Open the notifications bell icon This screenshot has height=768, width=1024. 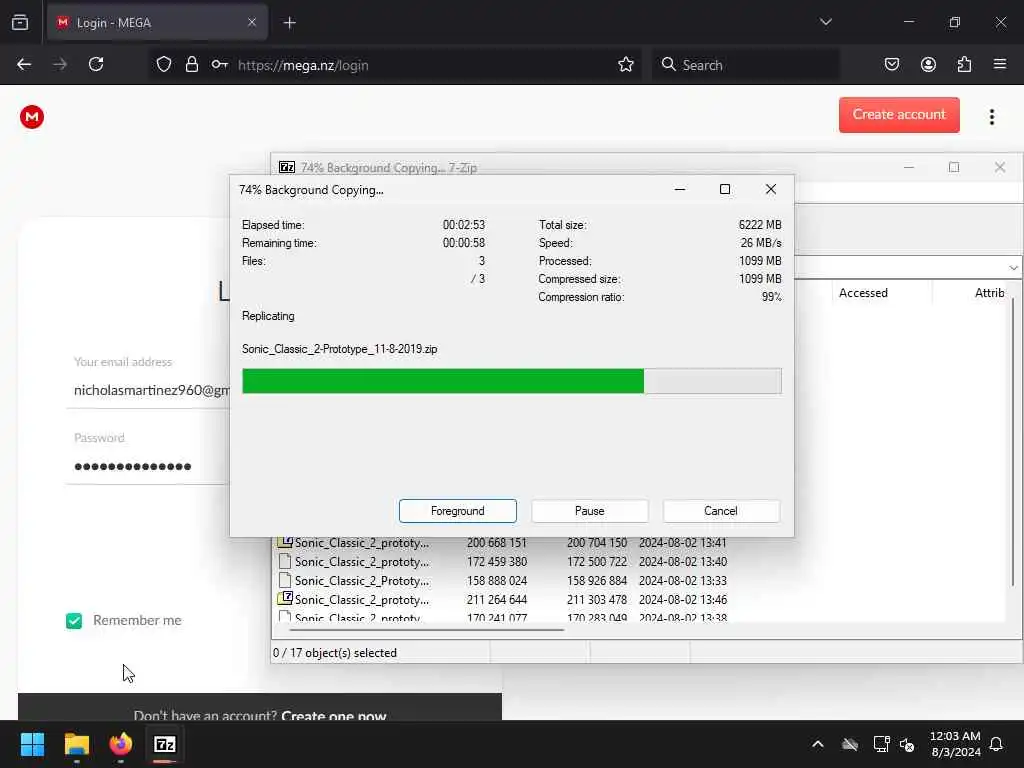pos(996,744)
